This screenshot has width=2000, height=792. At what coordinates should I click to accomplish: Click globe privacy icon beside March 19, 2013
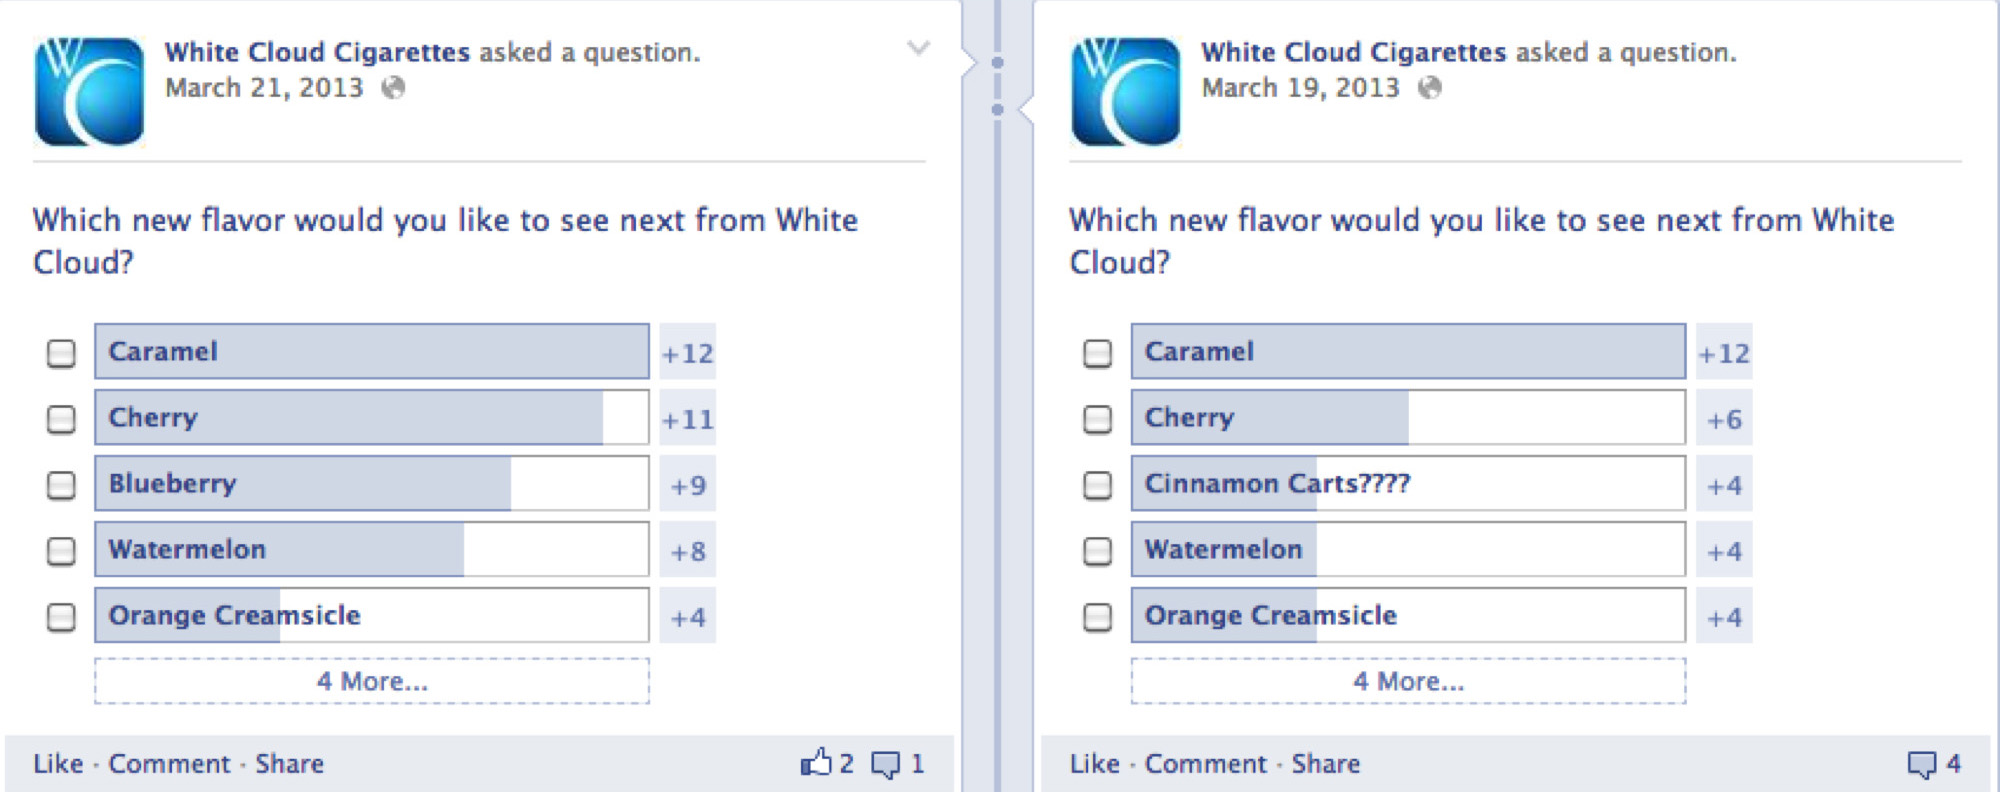pyautogui.click(x=1431, y=88)
